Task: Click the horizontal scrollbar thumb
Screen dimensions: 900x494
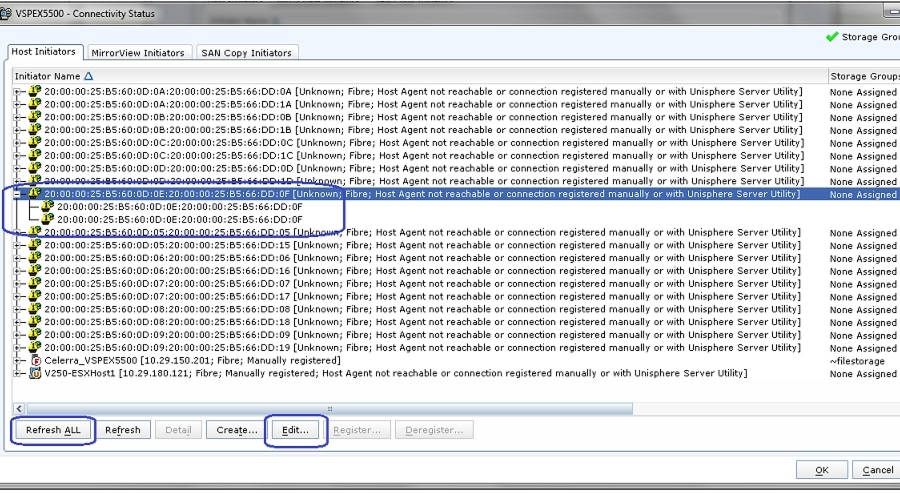Action: (x=329, y=409)
